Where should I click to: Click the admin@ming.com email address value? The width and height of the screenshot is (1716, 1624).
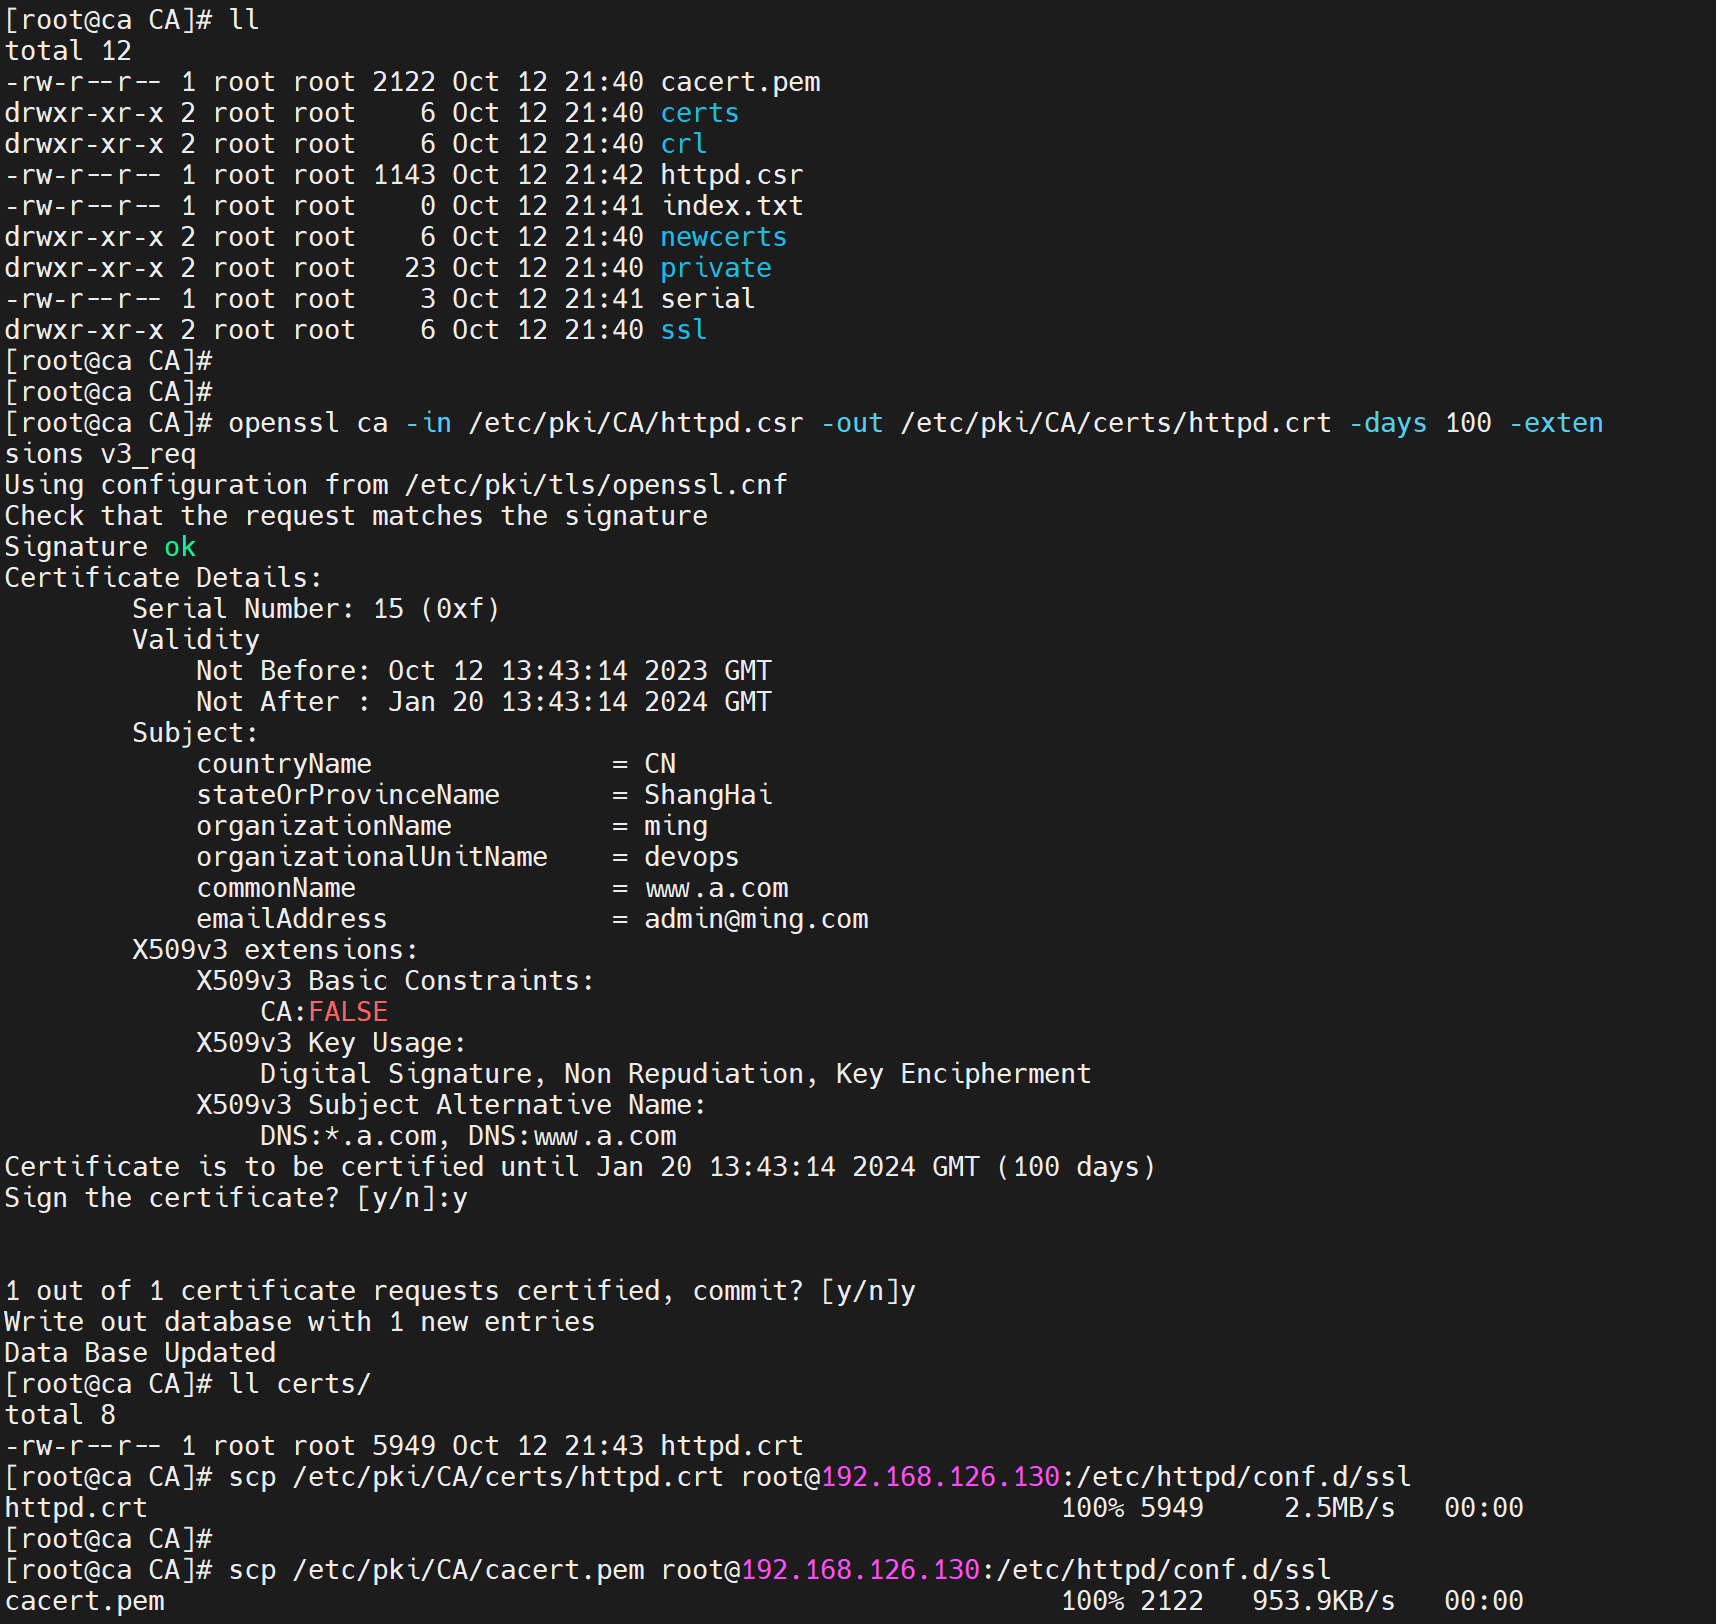756,919
